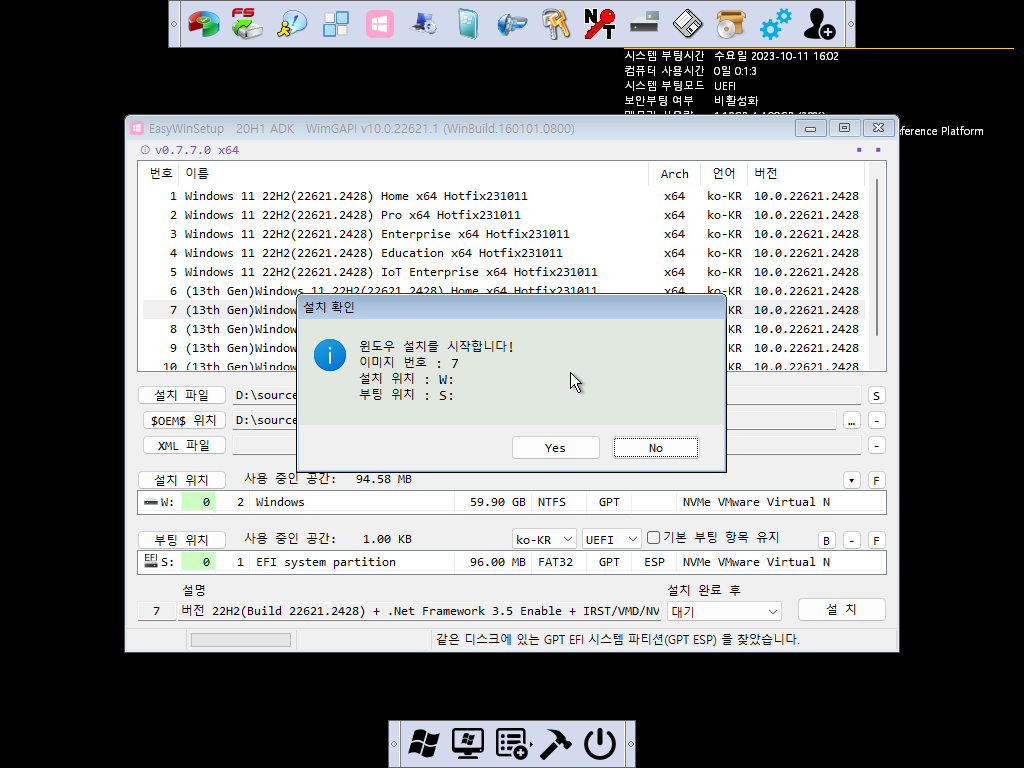Image resolution: width=1024 pixels, height=768 pixels.
Task: Click the add user silhouette icon
Action: click(x=819, y=24)
